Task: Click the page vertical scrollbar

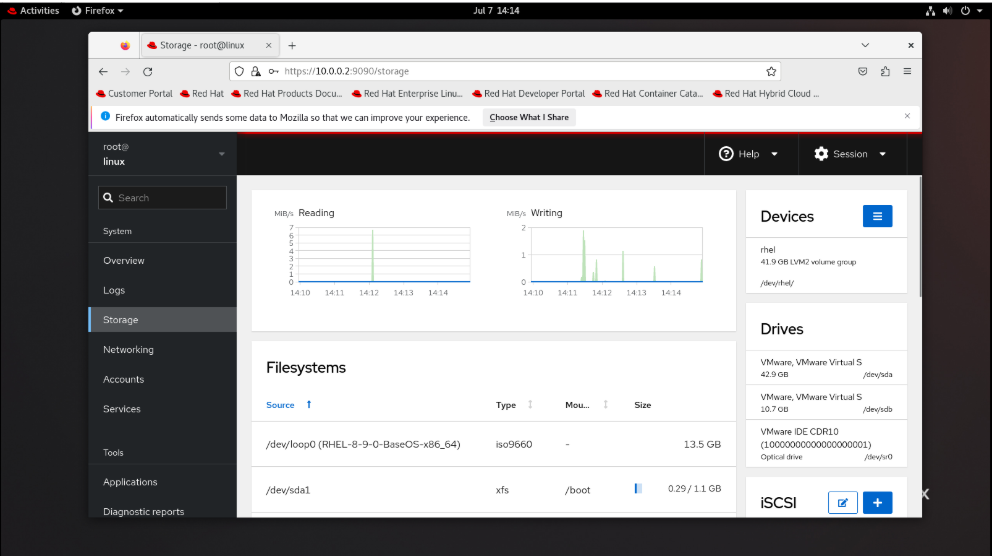Action: pos(920,236)
